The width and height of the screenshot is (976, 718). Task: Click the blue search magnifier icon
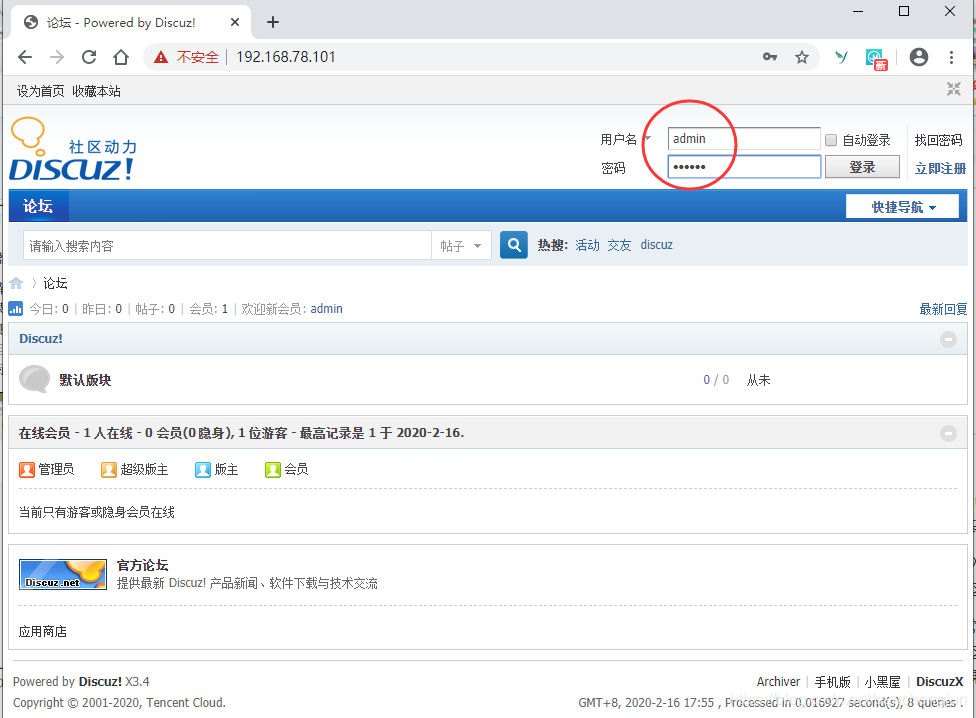click(513, 244)
